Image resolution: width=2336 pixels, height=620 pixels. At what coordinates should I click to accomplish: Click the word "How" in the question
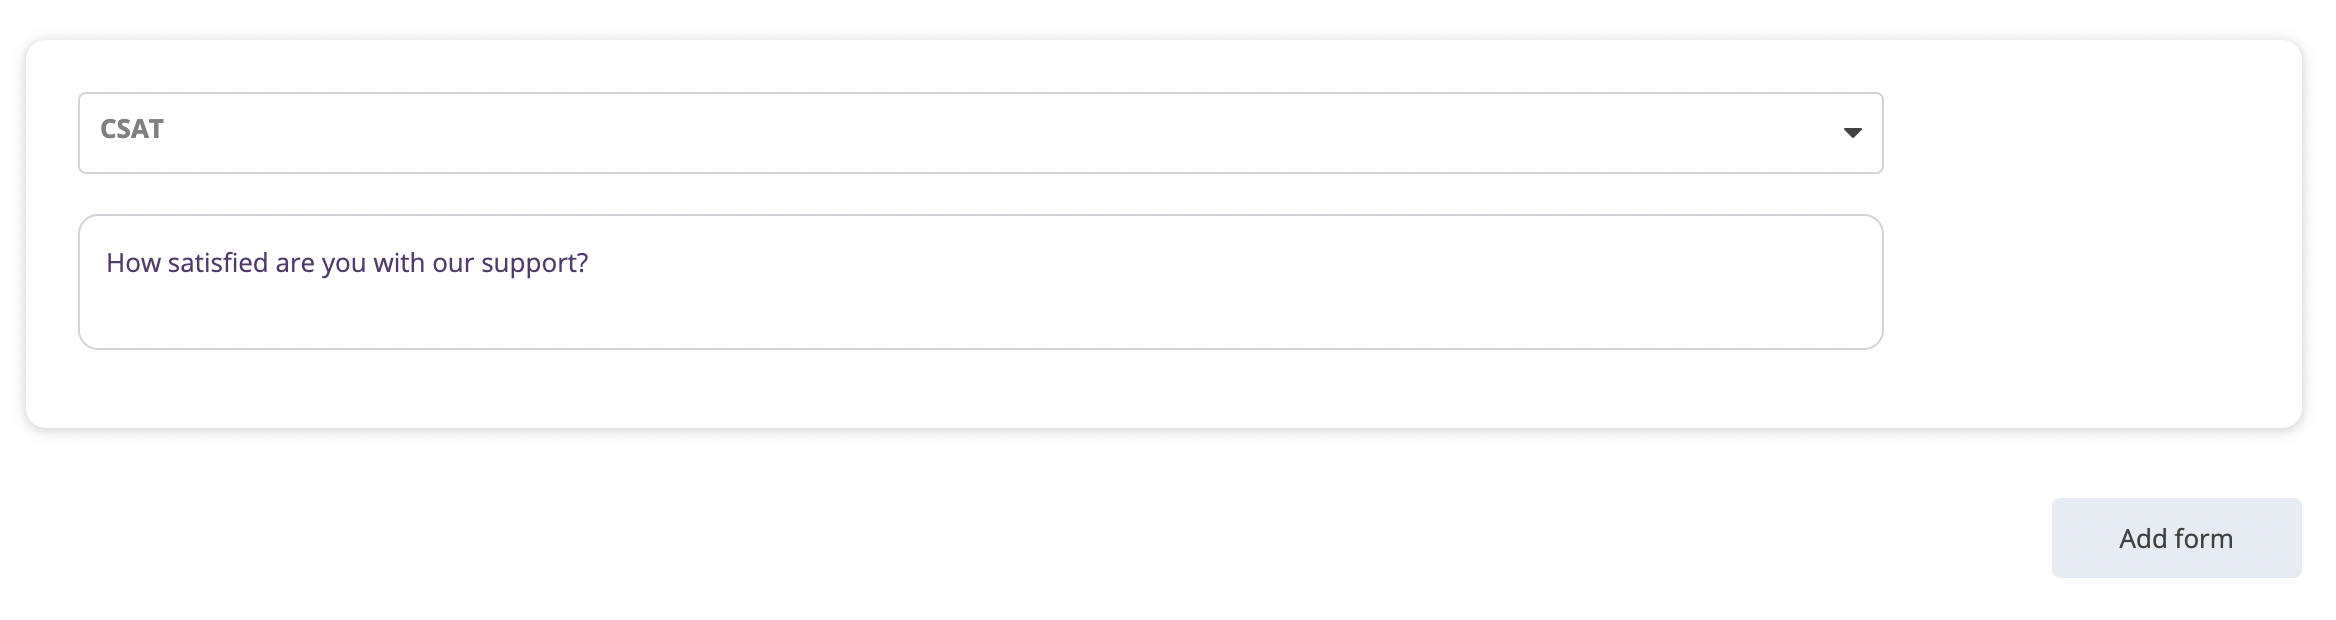(133, 263)
